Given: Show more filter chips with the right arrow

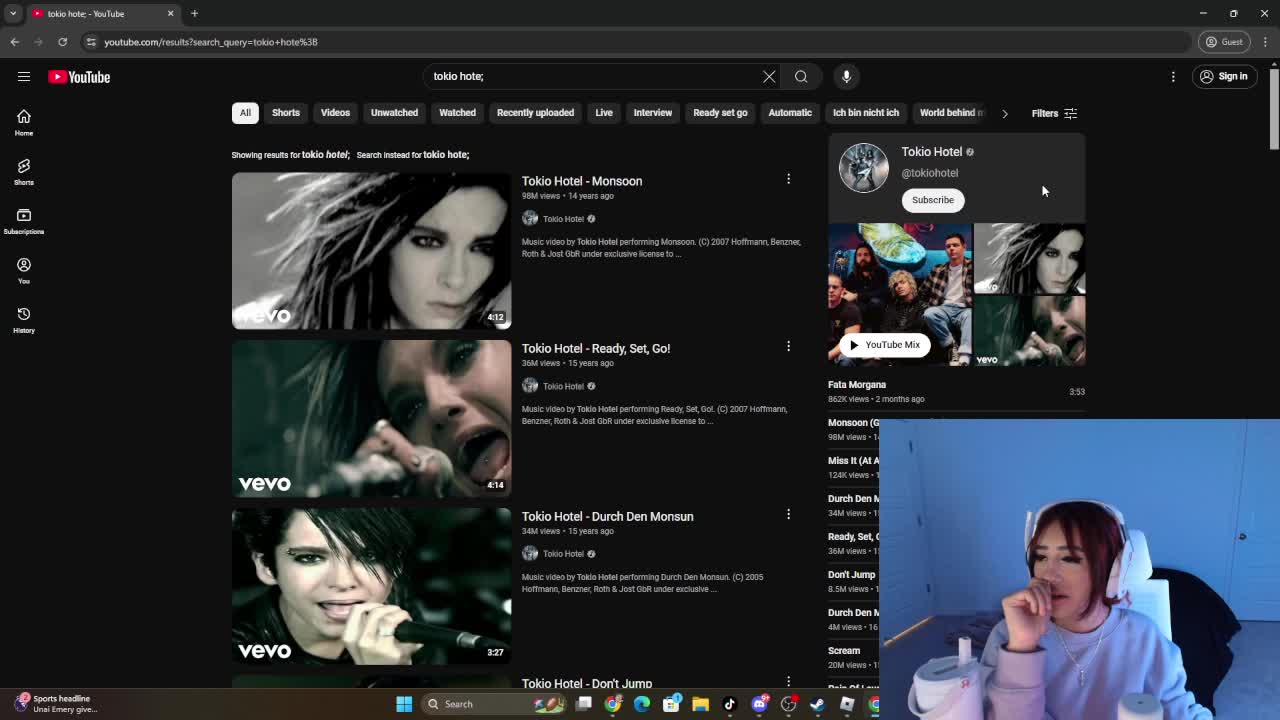Looking at the screenshot, I should [1005, 113].
